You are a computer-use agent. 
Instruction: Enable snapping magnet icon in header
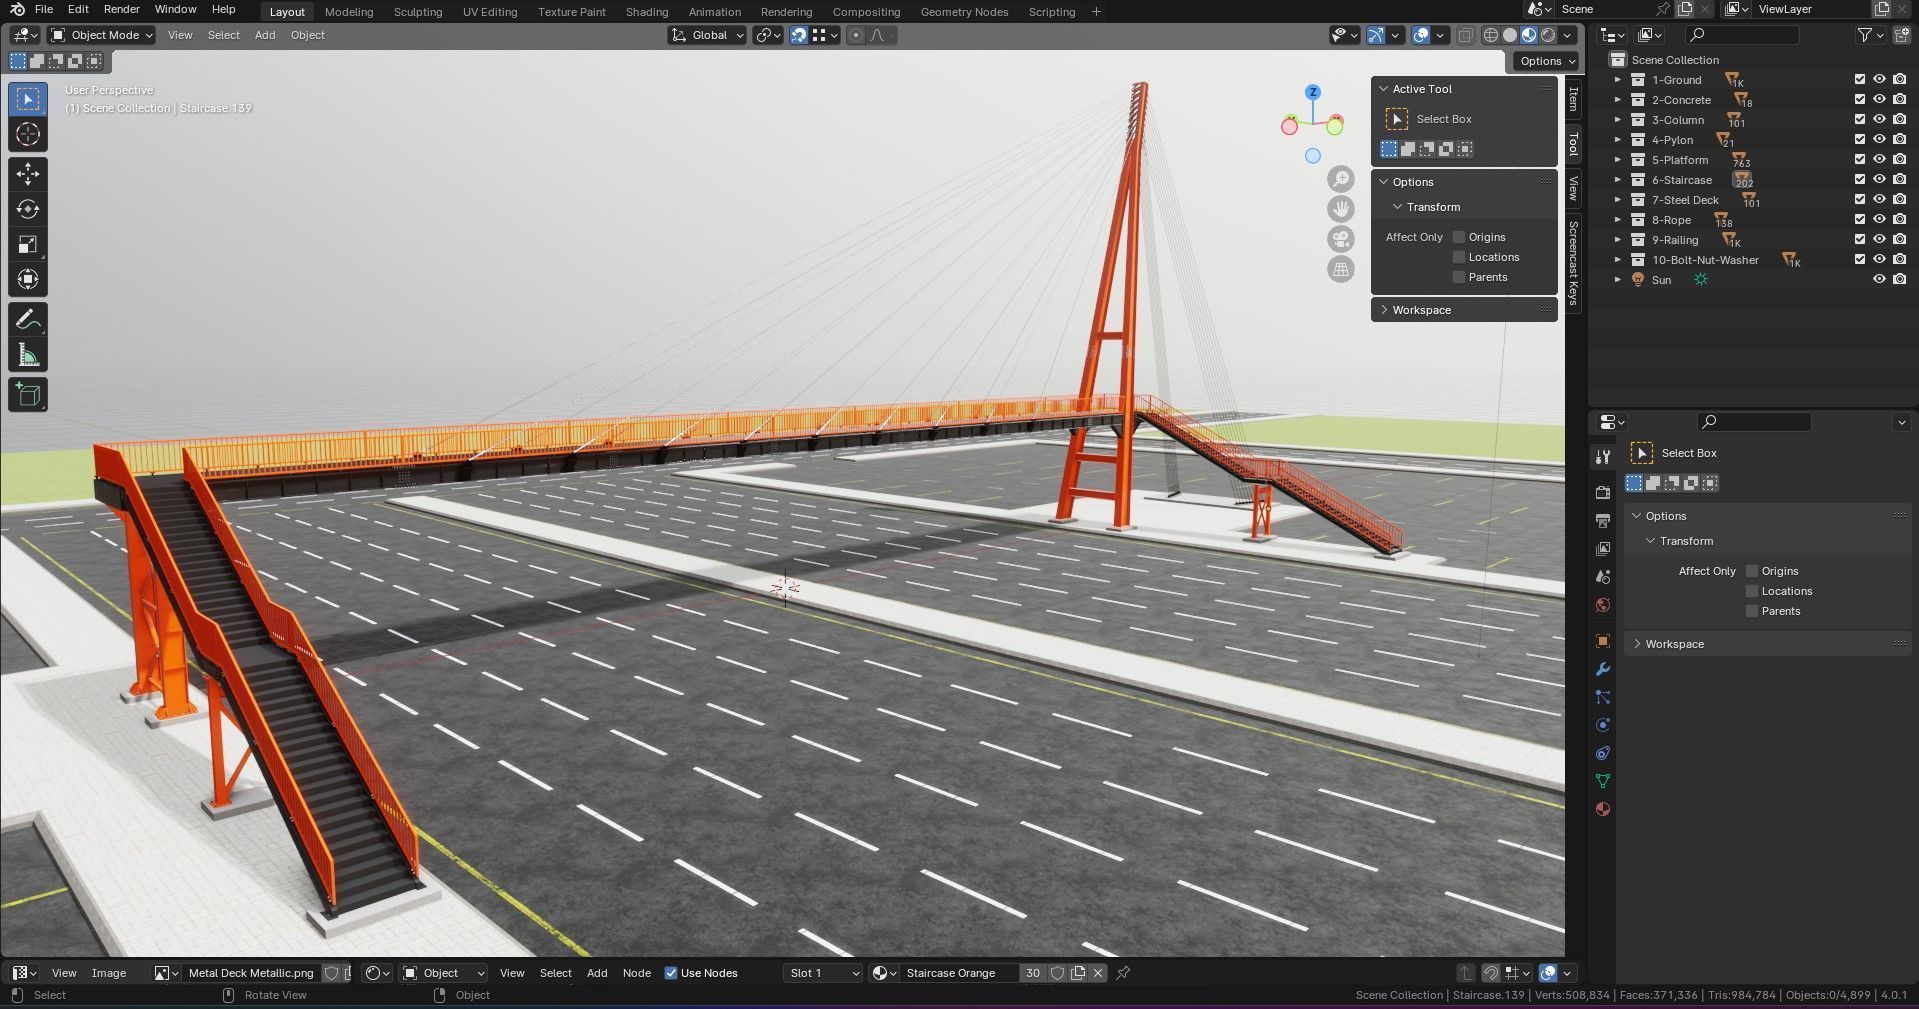coord(798,35)
